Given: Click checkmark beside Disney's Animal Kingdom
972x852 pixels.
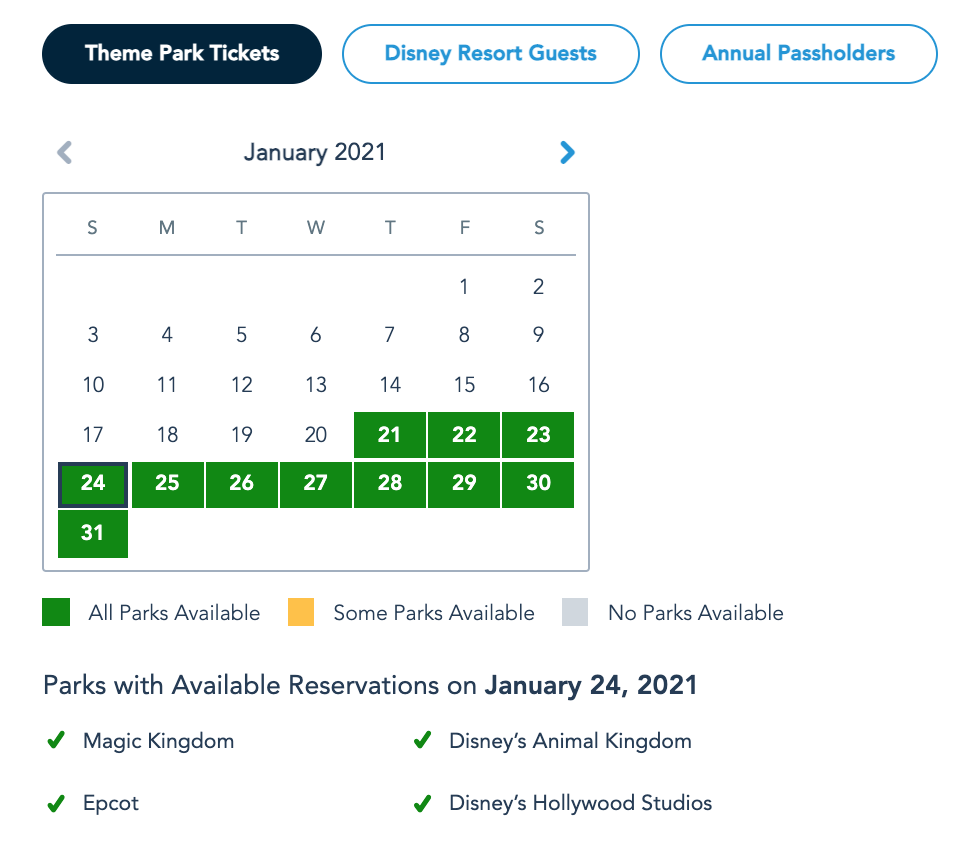Looking at the screenshot, I should point(422,741).
